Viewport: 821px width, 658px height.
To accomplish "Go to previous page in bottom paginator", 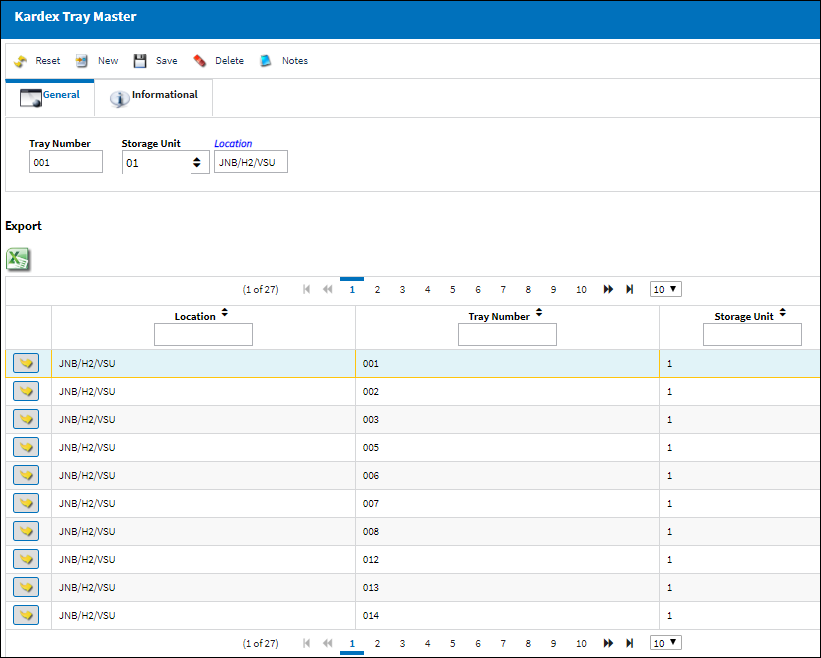I will tap(328, 643).
